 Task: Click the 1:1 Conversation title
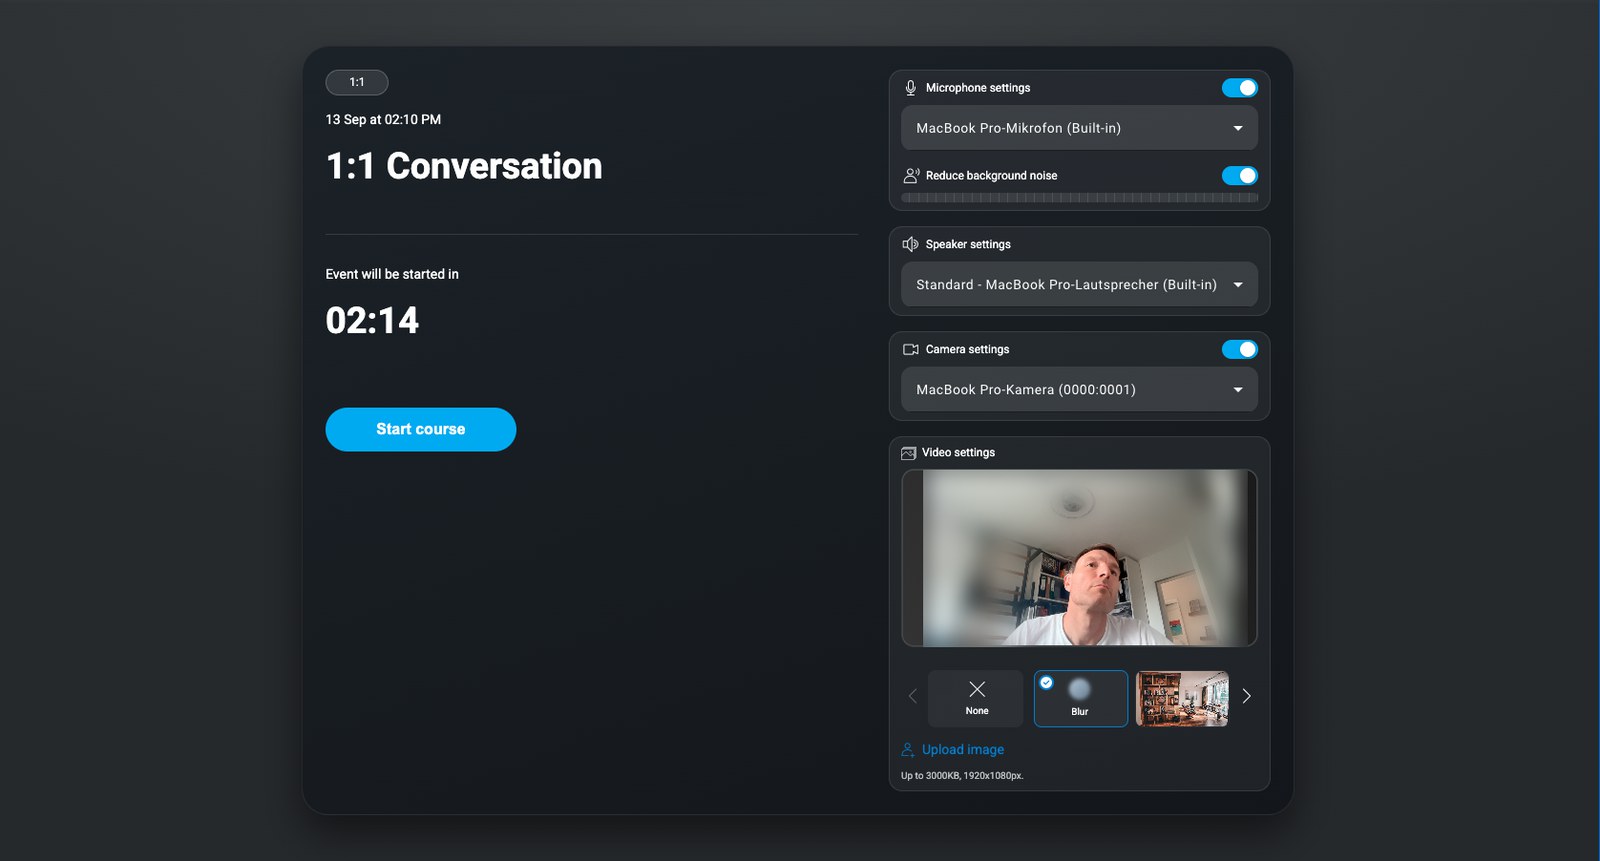pos(464,166)
